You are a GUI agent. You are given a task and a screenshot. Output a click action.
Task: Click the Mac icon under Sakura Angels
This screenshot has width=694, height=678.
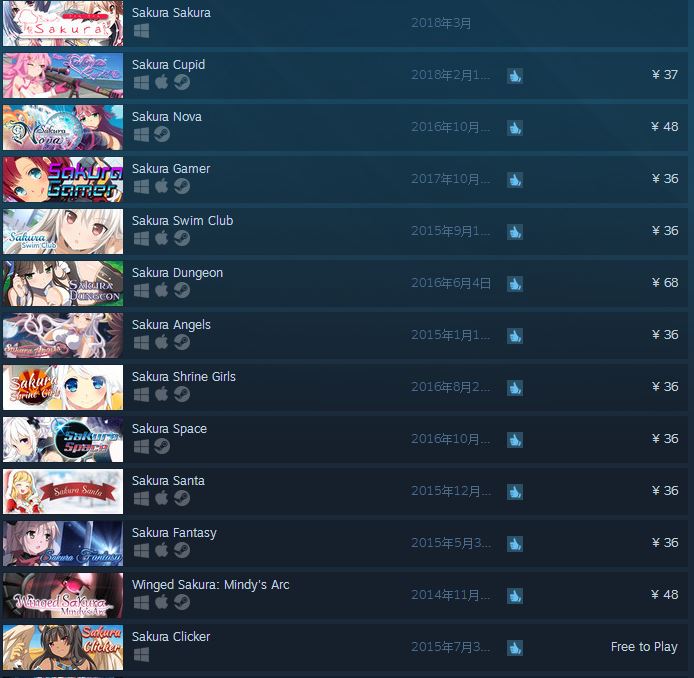(162, 342)
